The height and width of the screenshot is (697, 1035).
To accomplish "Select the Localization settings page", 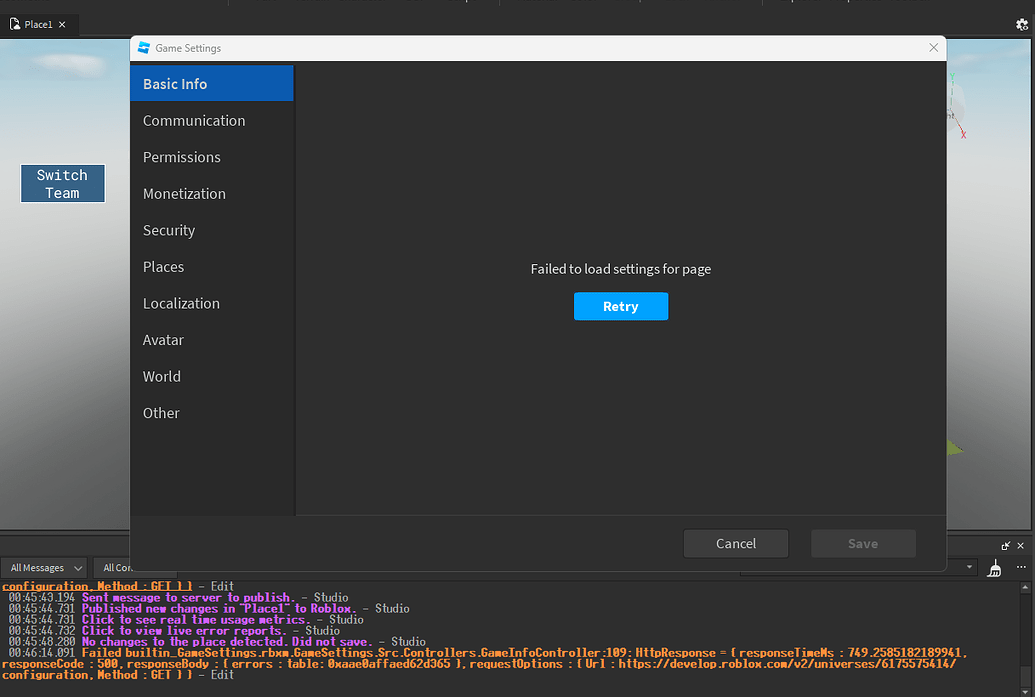I will (181, 303).
